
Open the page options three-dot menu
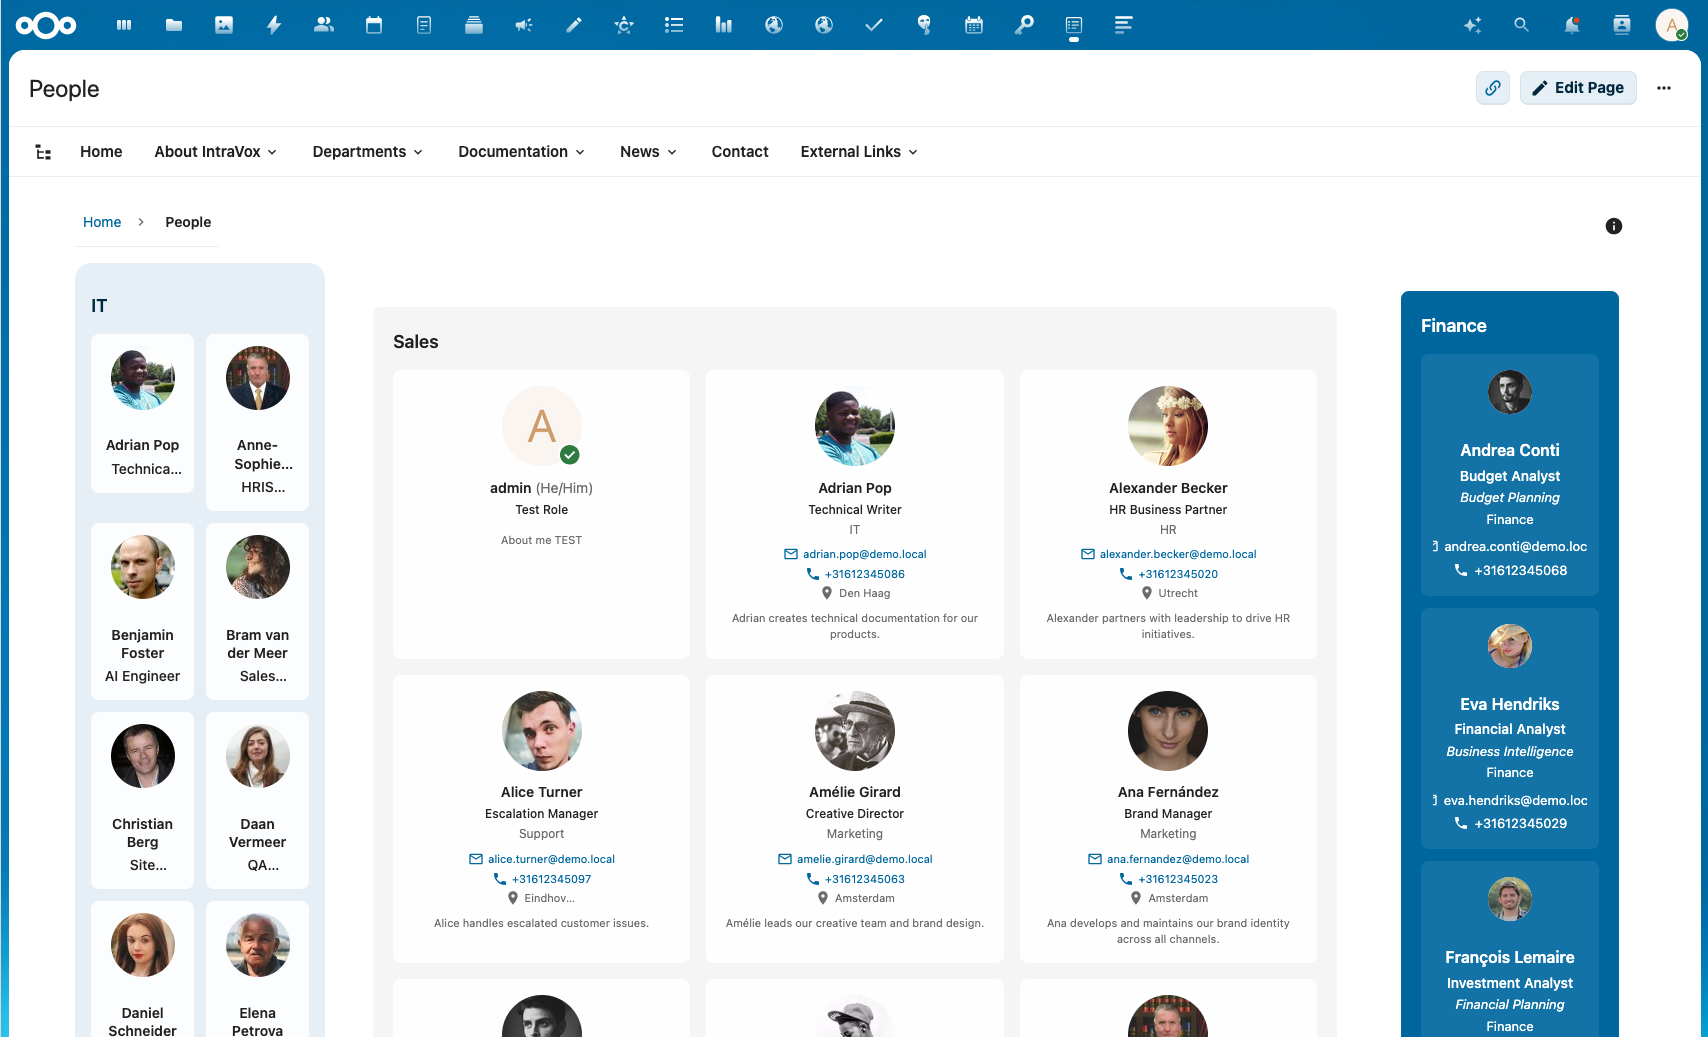coord(1664,88)
